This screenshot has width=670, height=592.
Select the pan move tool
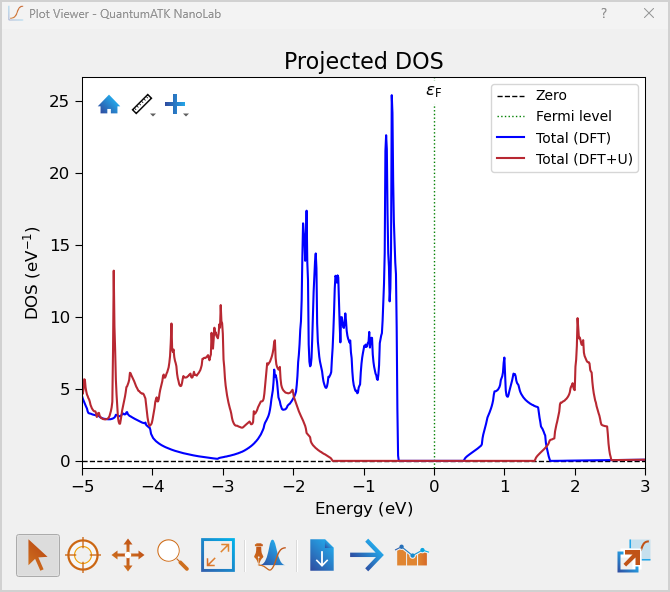(x=128, y=554)
